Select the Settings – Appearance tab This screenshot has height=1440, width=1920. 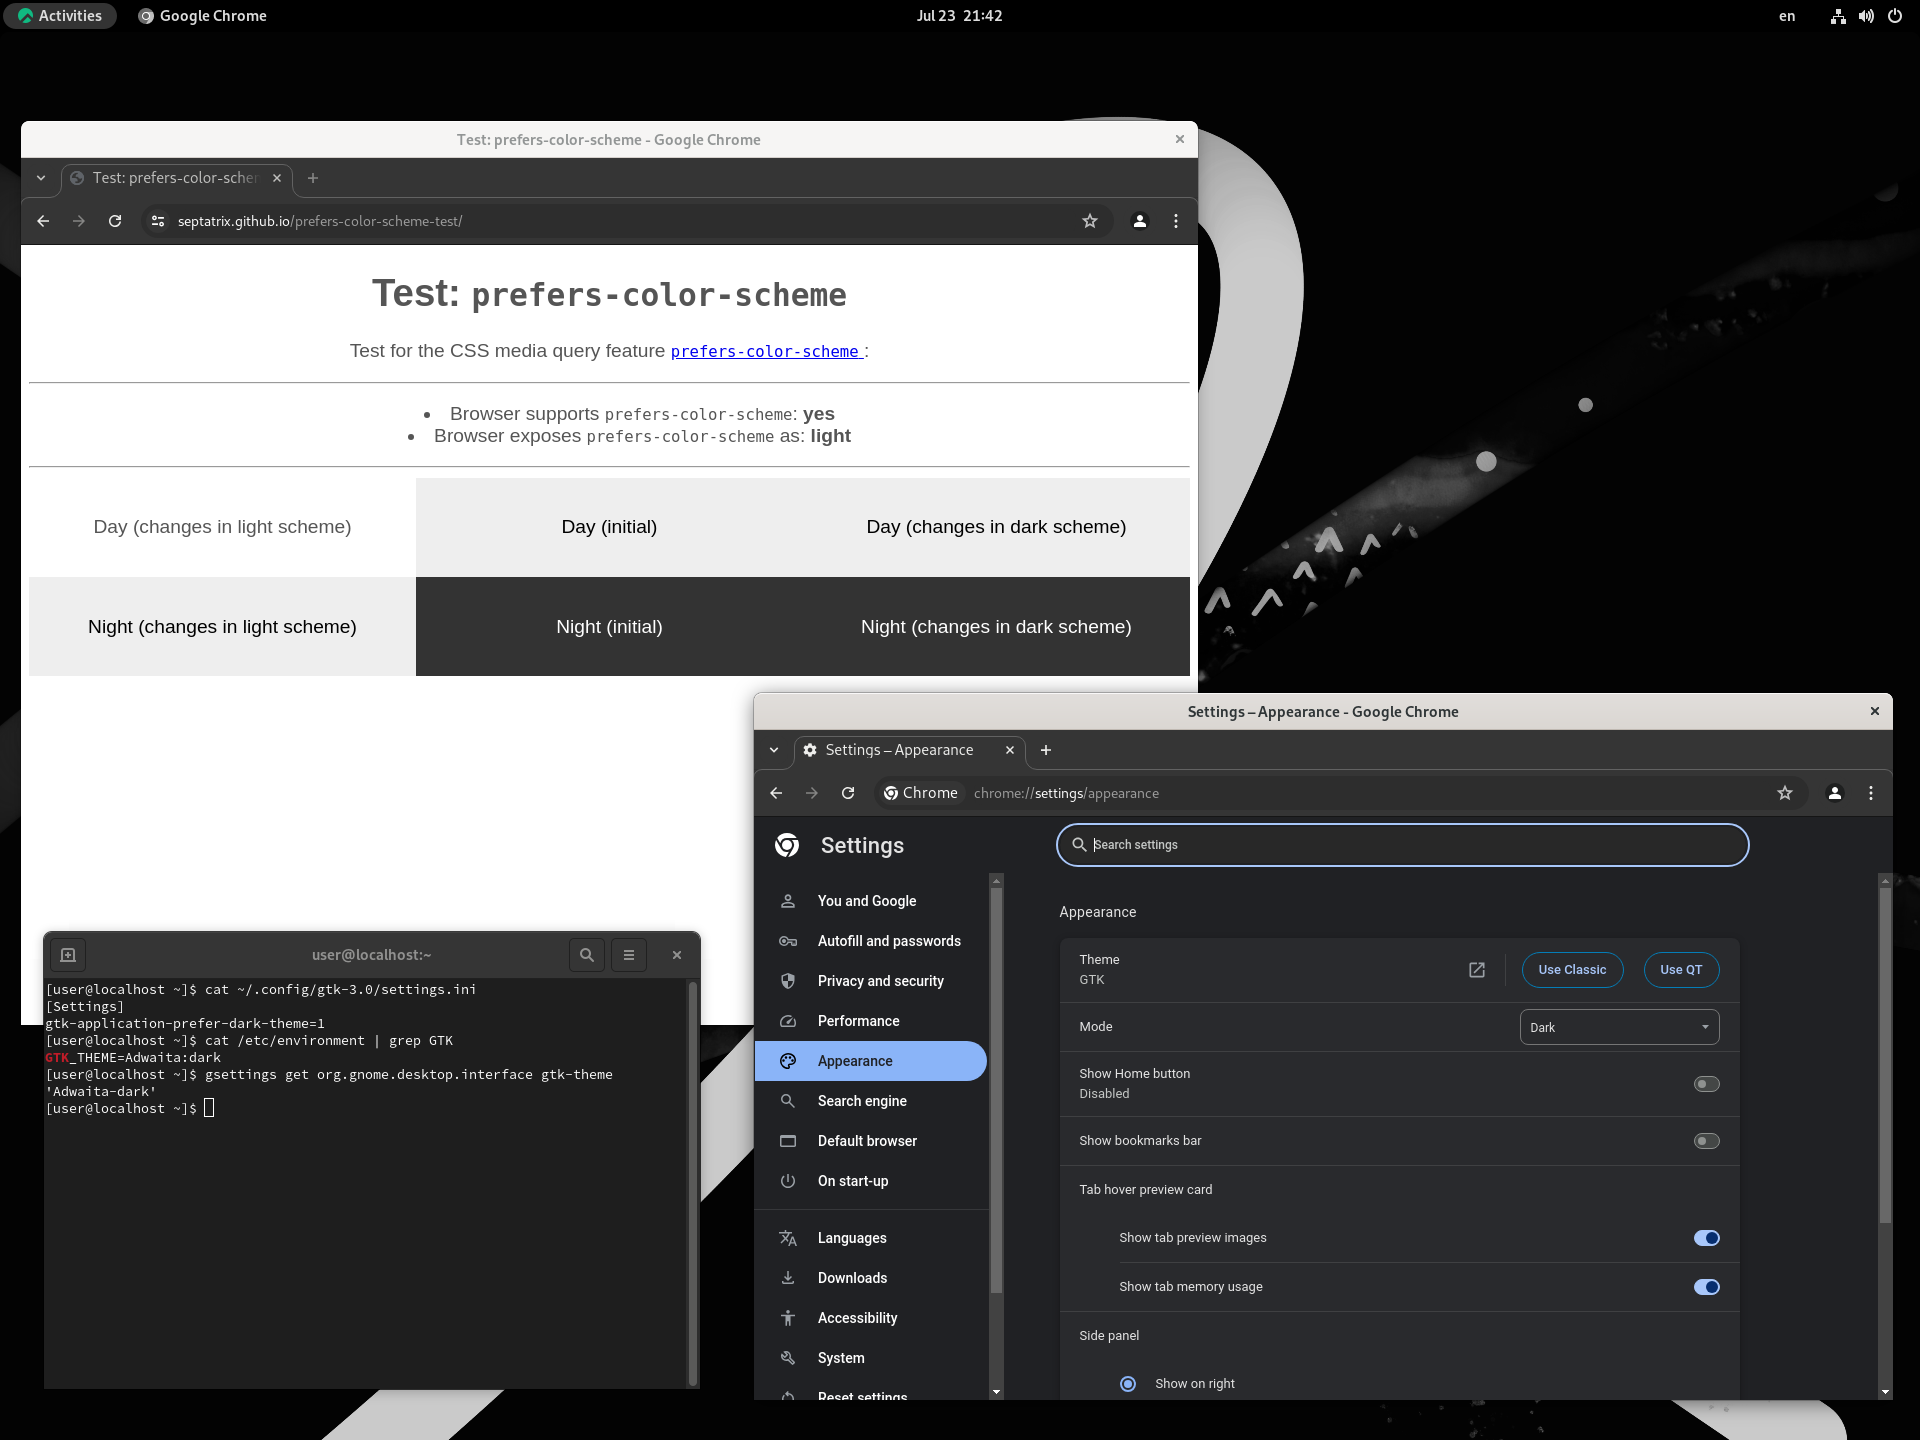(898, 750)
